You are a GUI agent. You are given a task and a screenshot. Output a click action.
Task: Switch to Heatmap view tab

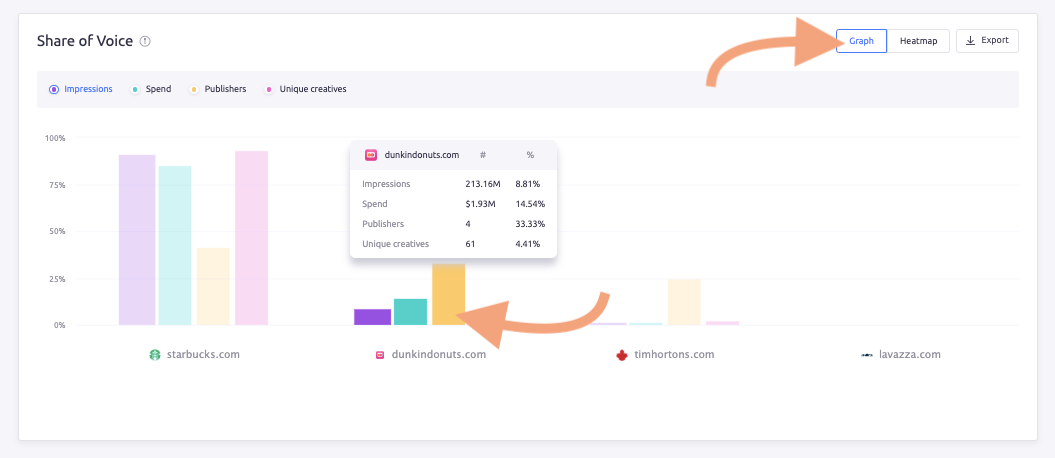point(918,41)
